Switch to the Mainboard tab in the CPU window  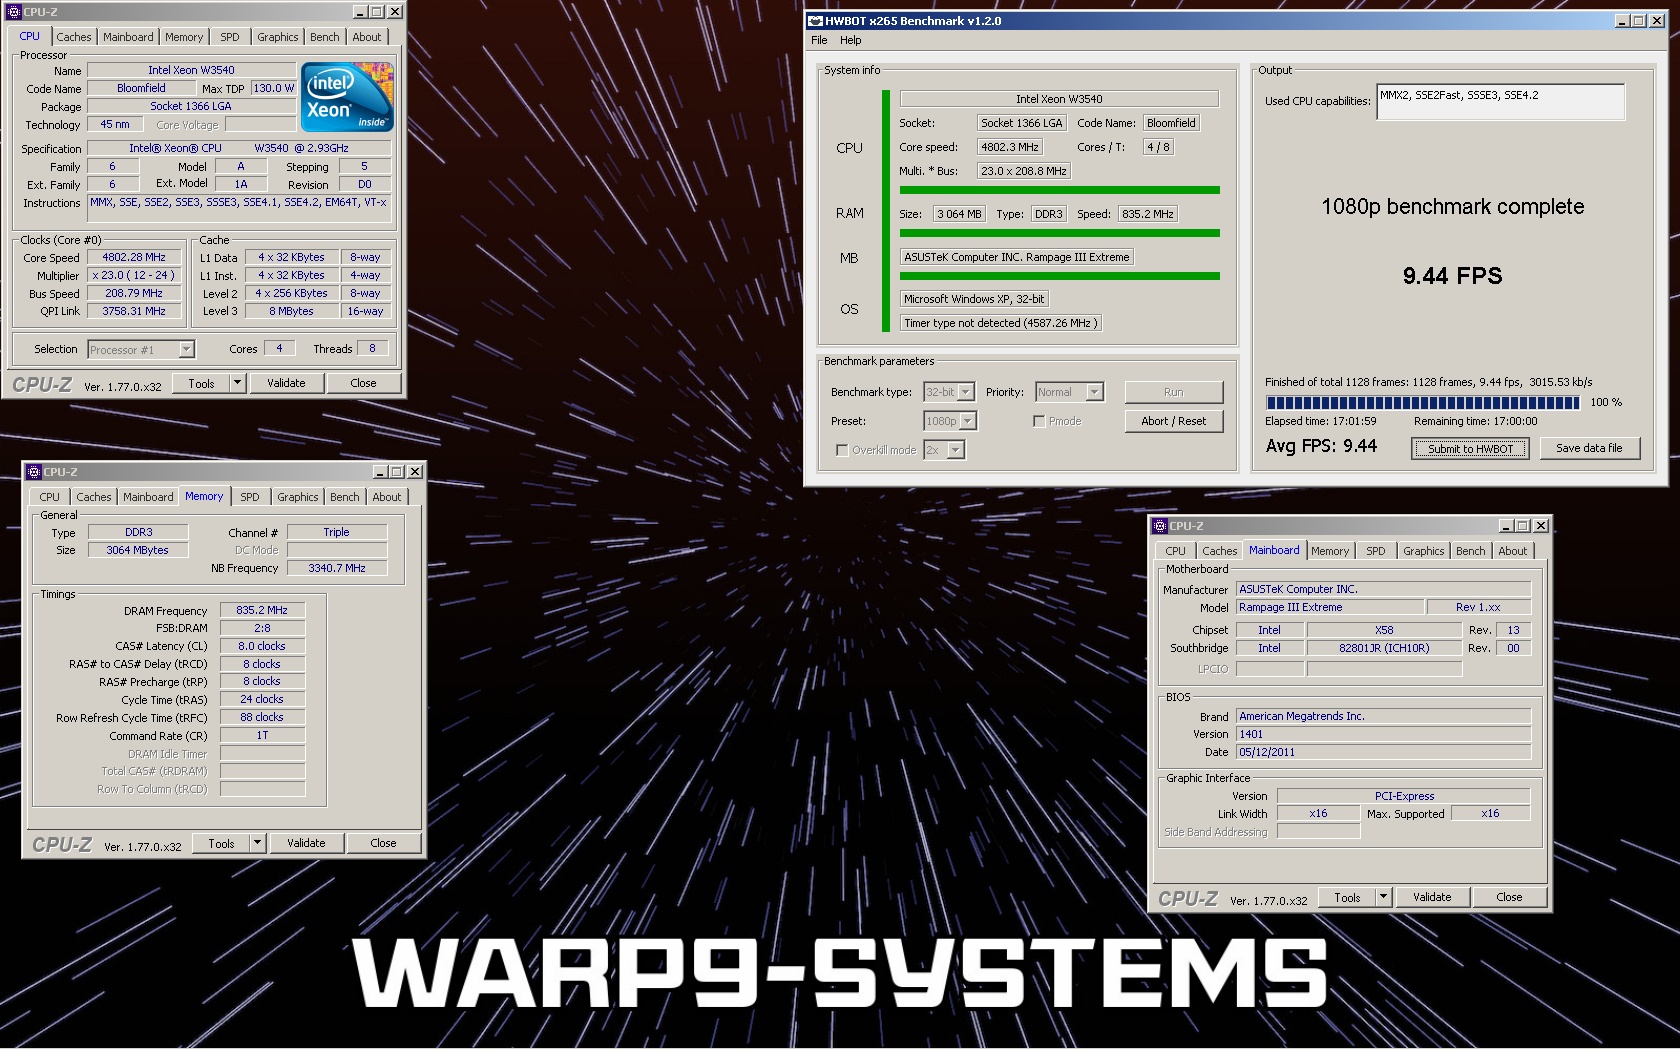click(129, 37)
